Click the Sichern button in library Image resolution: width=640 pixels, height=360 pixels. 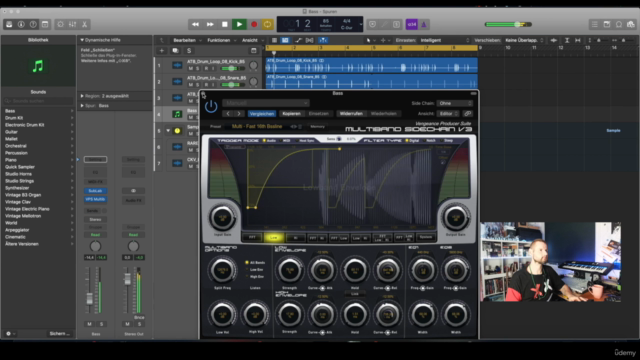coord(60,333)
